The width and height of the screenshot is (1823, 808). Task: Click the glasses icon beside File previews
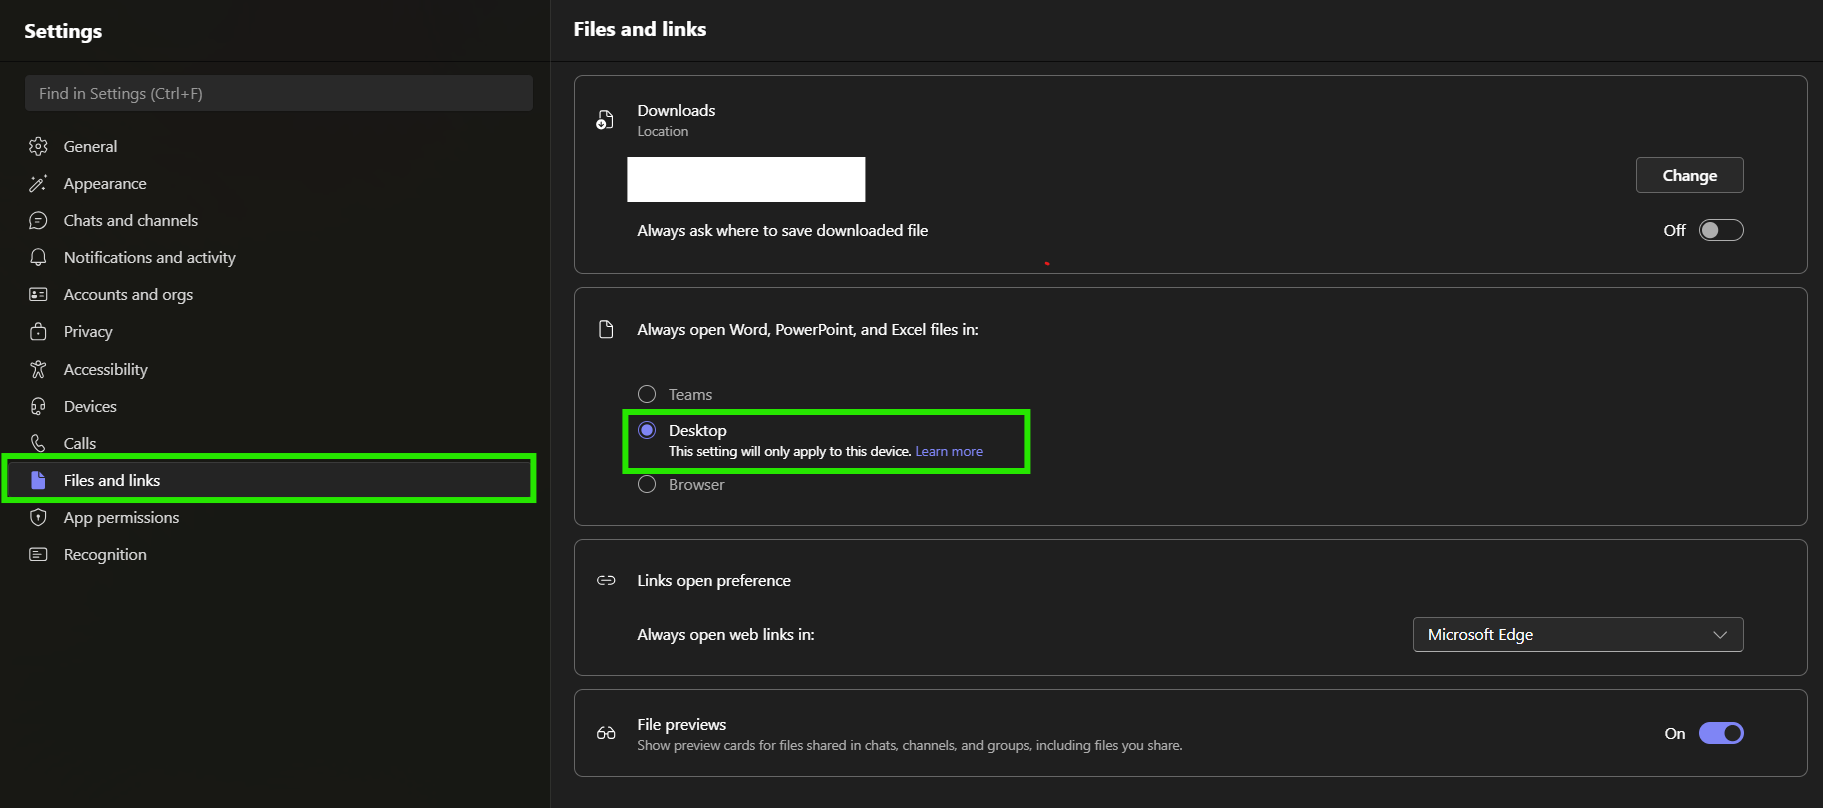tap(606, 733)
